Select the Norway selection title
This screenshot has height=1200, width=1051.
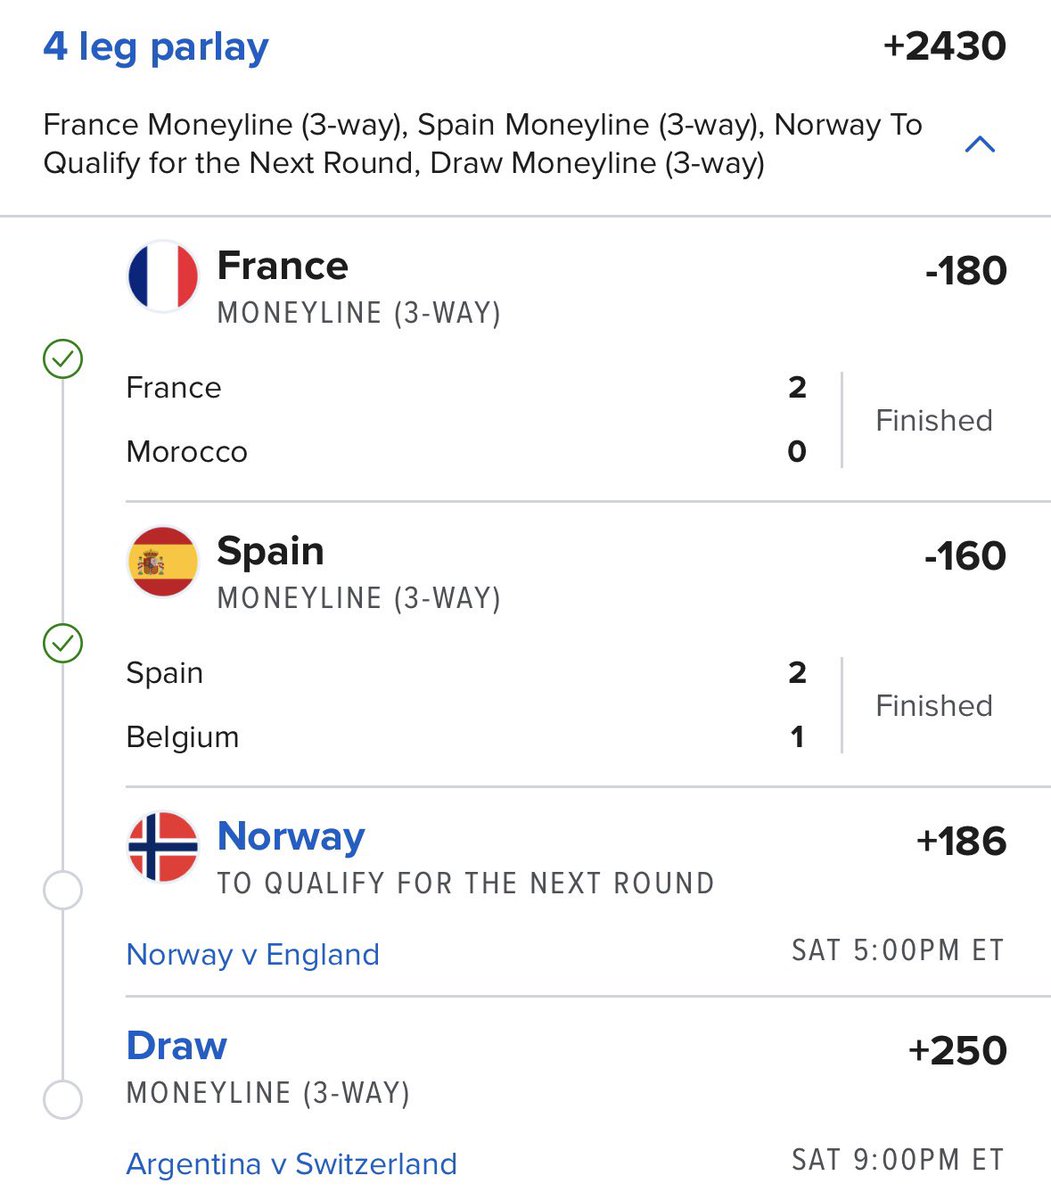(x=291, y=837)
